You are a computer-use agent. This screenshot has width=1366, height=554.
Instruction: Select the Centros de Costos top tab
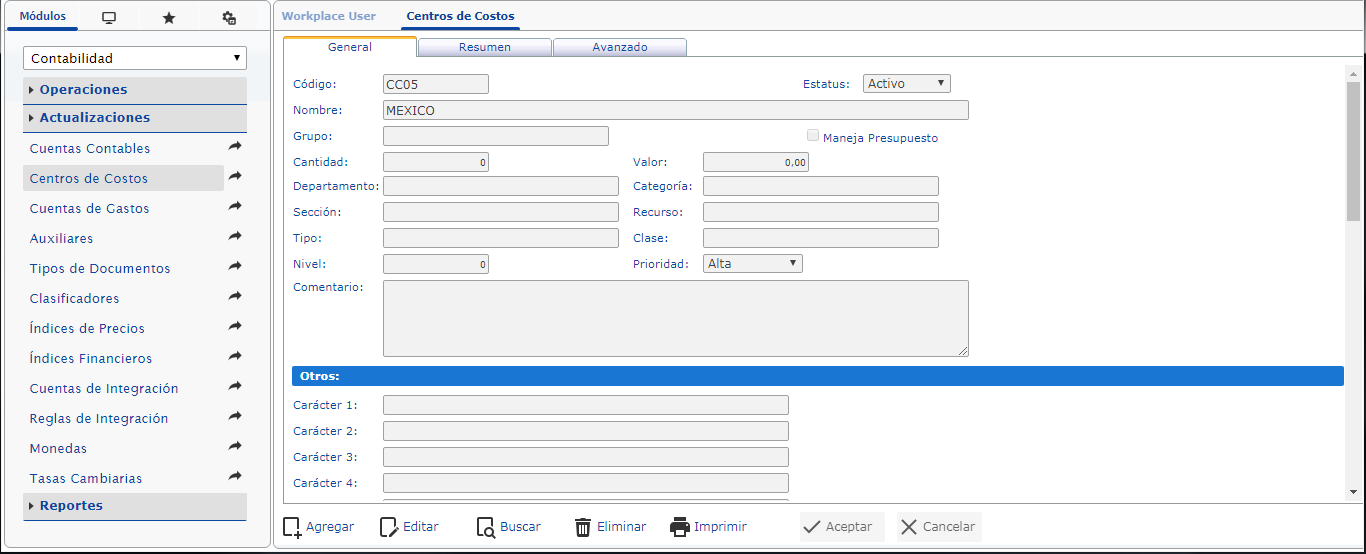(460, 17)
